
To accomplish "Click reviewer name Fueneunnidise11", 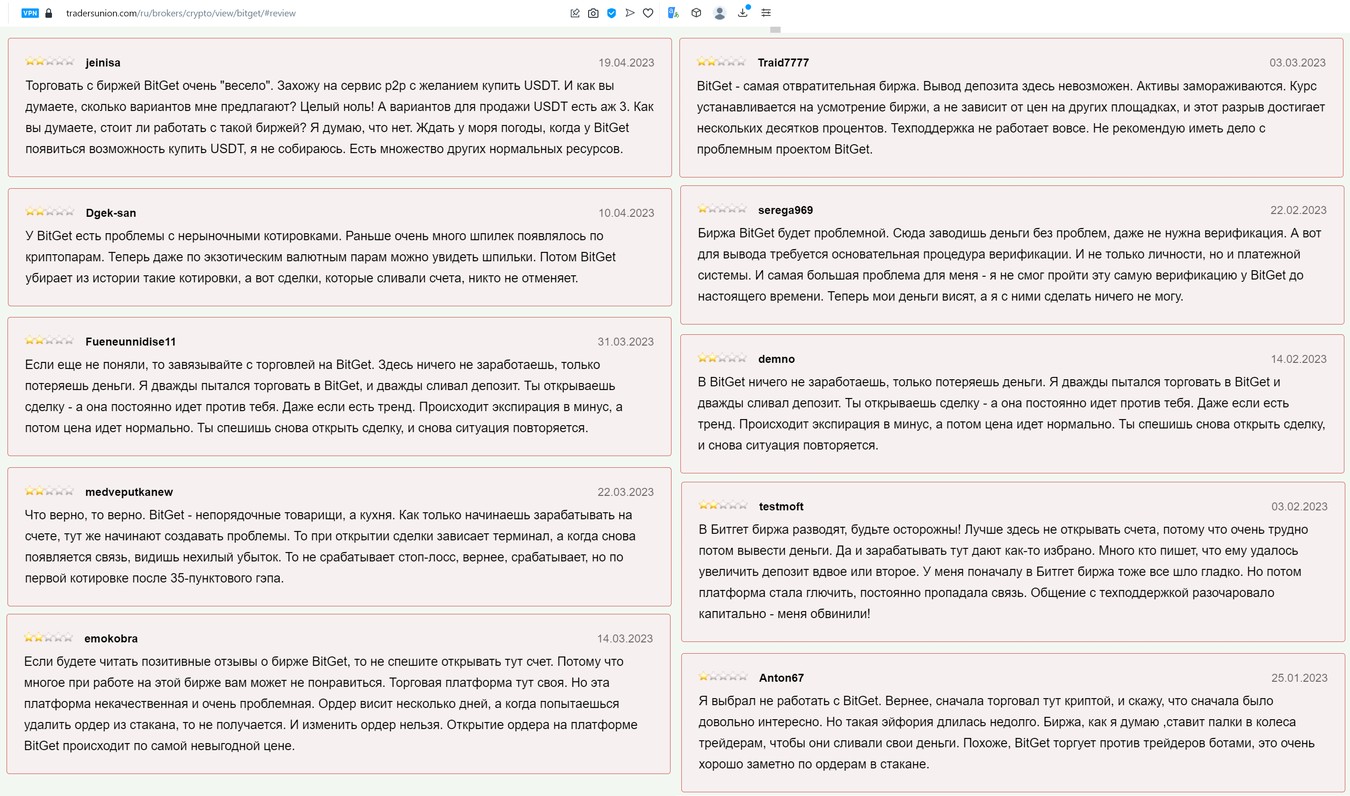I will coord(131,342).
